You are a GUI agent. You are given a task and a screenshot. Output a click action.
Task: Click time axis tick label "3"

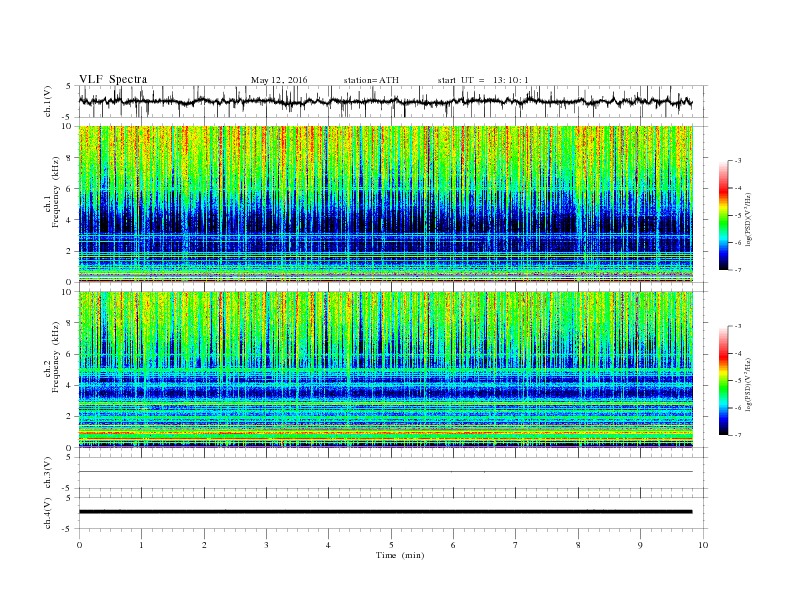click(266, 545)
